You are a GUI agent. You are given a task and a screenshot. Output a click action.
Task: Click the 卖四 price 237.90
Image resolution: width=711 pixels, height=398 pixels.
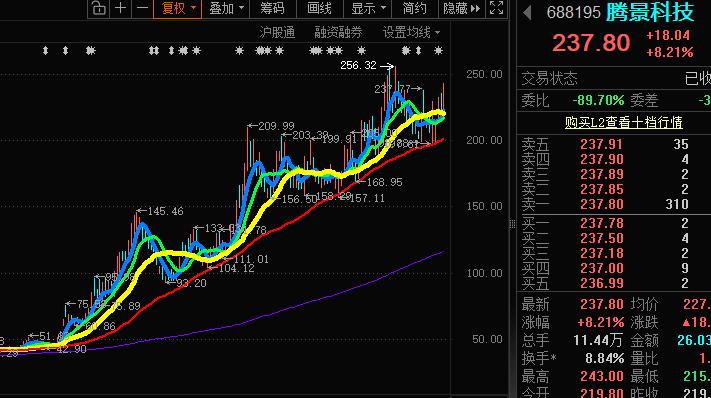point(601,159)
